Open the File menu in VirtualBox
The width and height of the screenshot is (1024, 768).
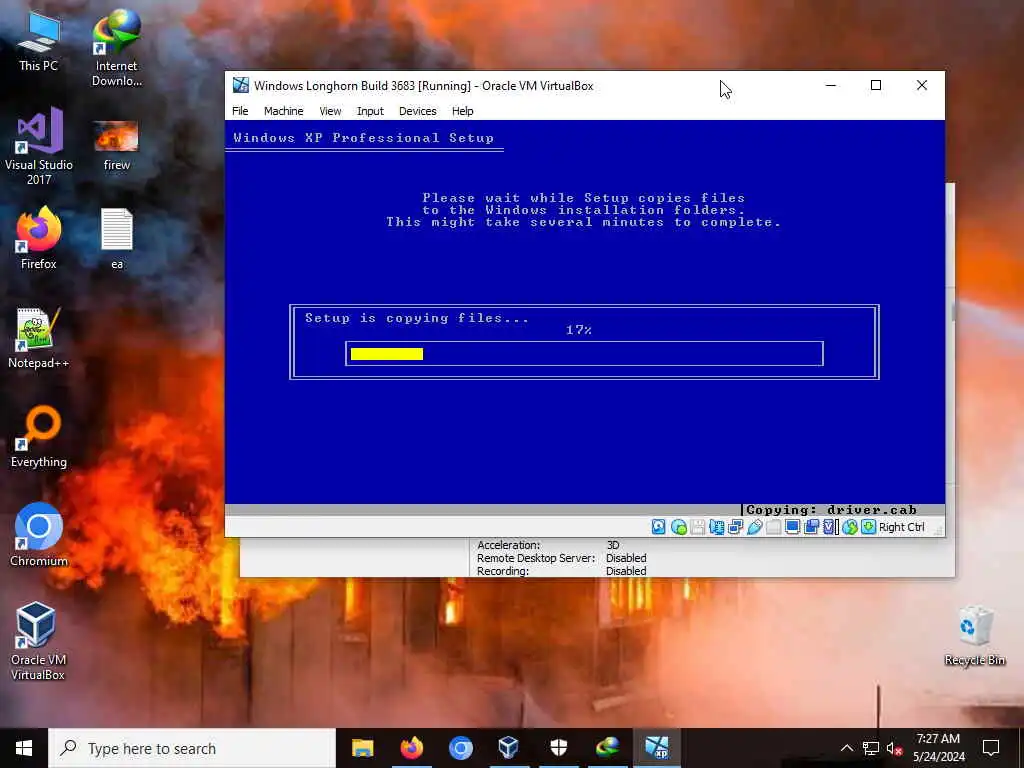pyautogui.click(x=240, y=111)
